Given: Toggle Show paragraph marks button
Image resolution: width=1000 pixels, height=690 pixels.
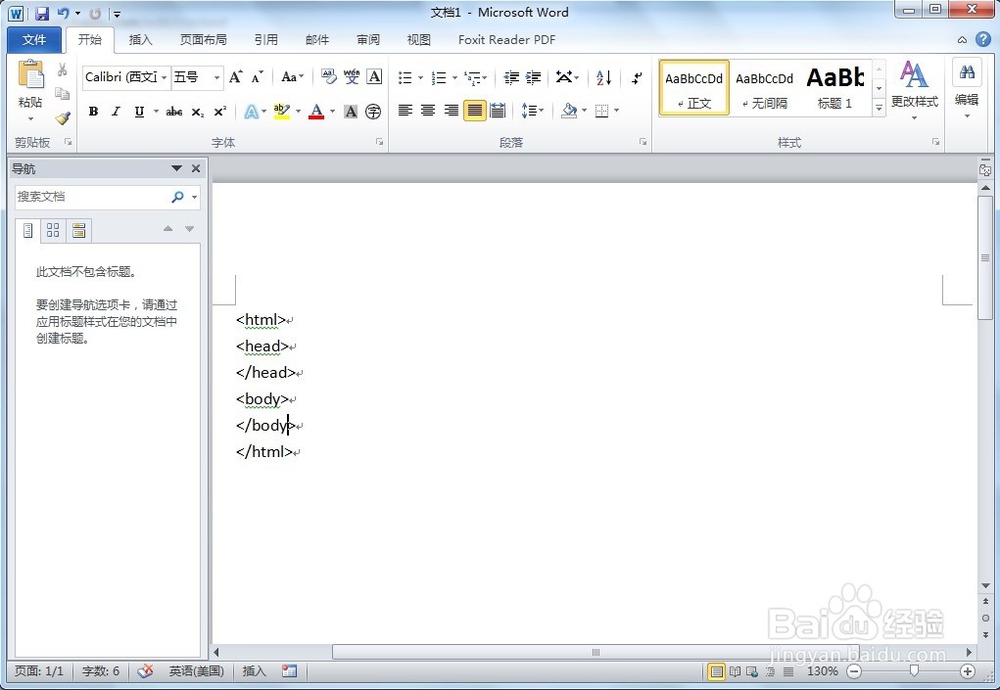Looking at the screenshot, I should click(x=636, y=78).
